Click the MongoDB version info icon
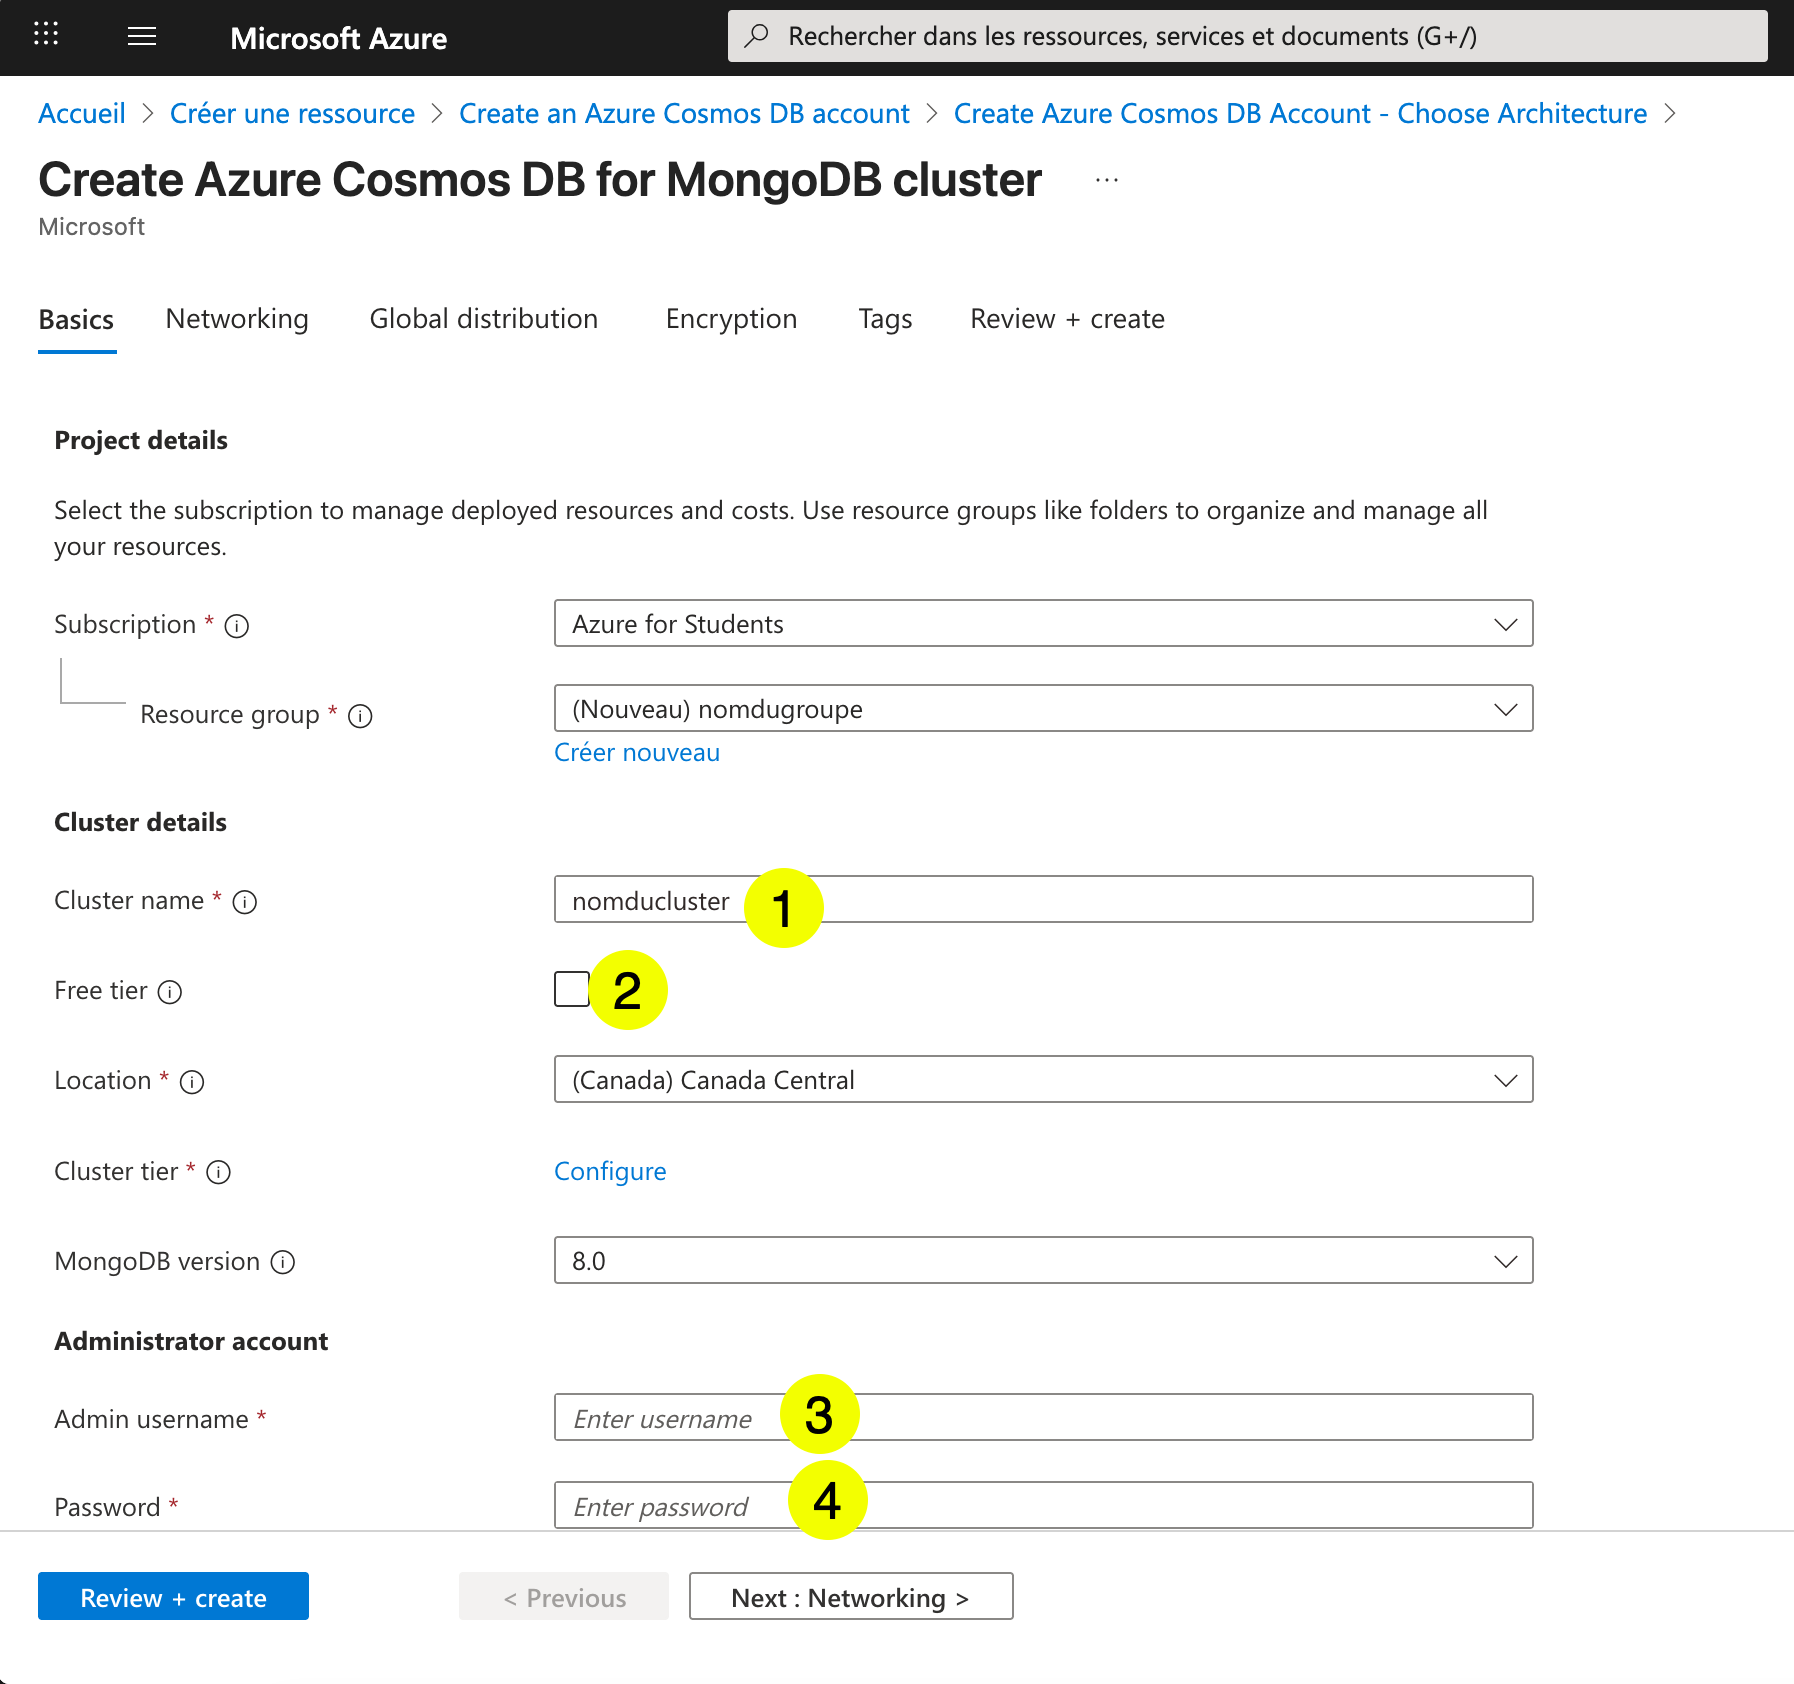This screenshot has width=1794, height=1684. [x=283, y=1262]
